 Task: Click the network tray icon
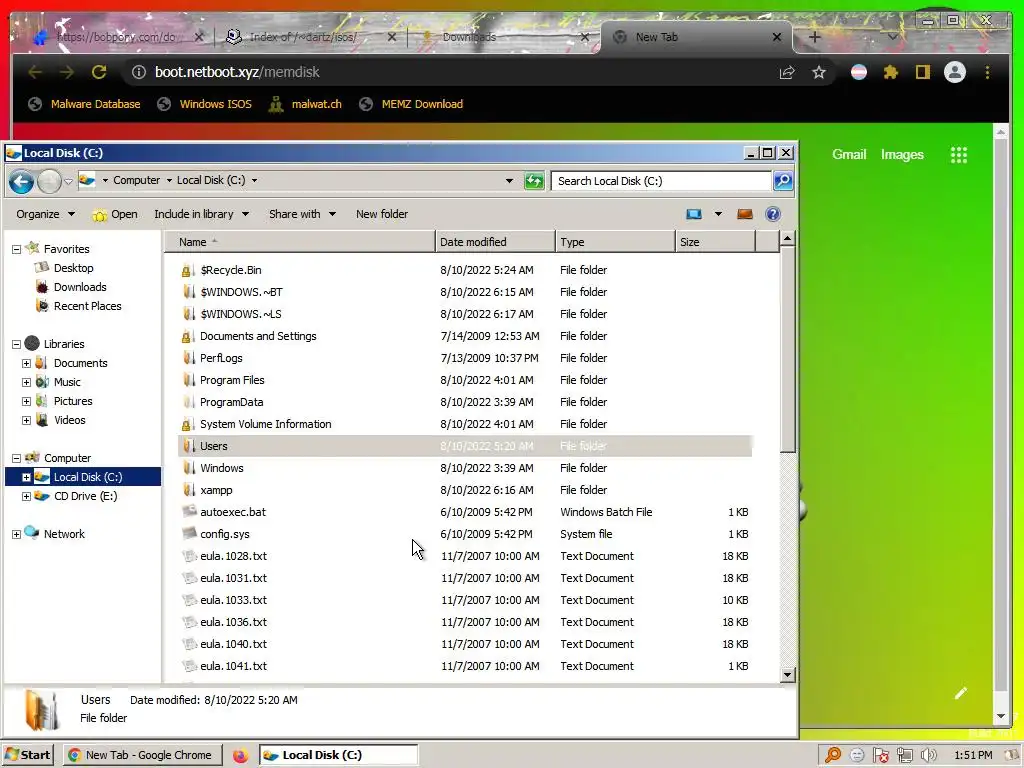click(904, 755)
